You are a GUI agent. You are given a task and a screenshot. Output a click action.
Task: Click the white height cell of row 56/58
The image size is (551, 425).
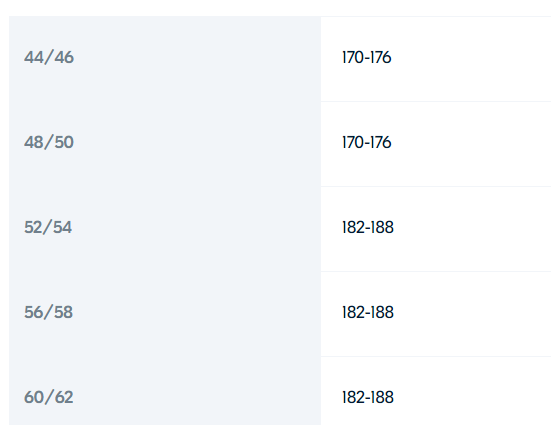[436, 314]
